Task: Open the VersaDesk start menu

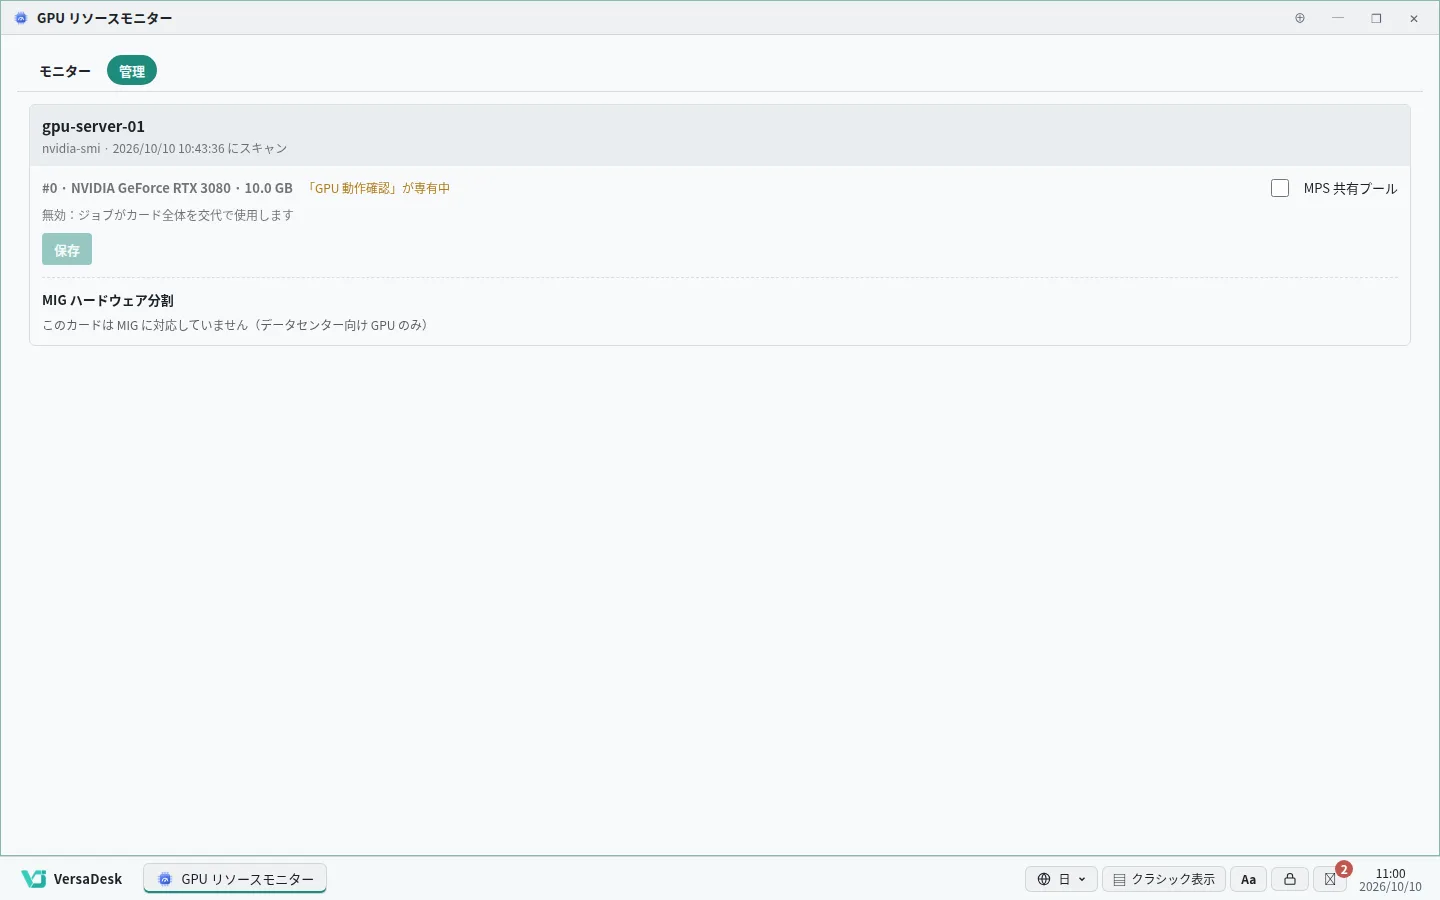Action: pos(72,879)
